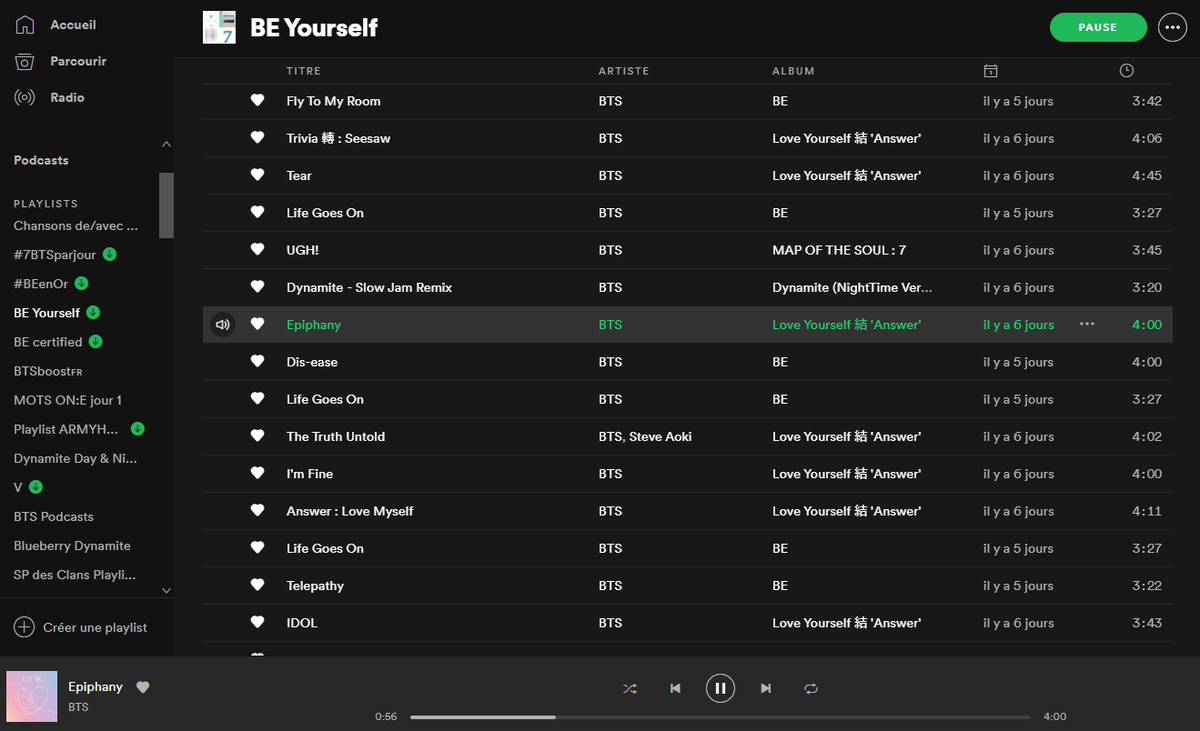Toggle the heart for Trivia Seesaw

(x=257, y=138)
